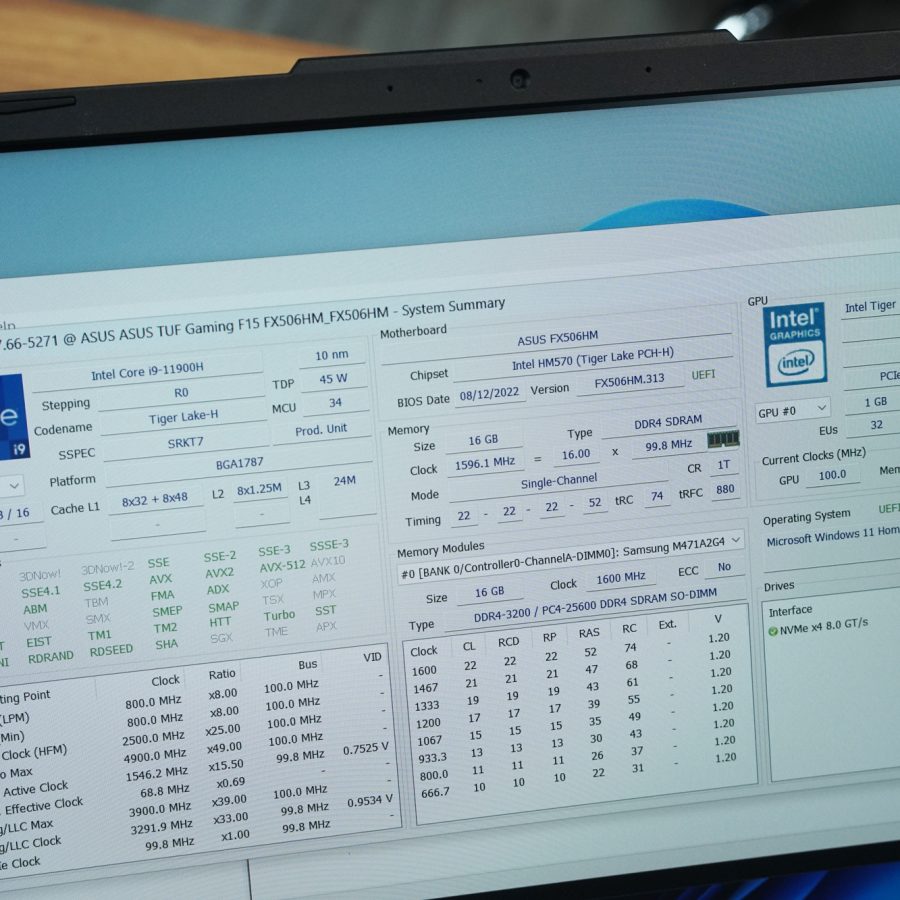Click the BIOS Date 08/12/2022
Viewport: 900px width, 900px height.
(x=490, y=393)
